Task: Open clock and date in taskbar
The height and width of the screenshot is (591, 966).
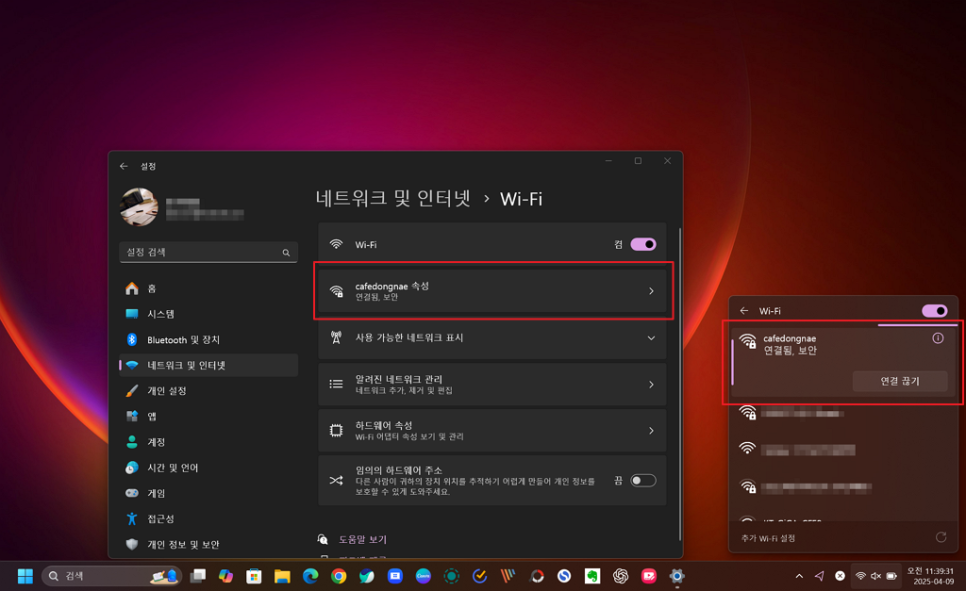Action: [x=930, y=576]
